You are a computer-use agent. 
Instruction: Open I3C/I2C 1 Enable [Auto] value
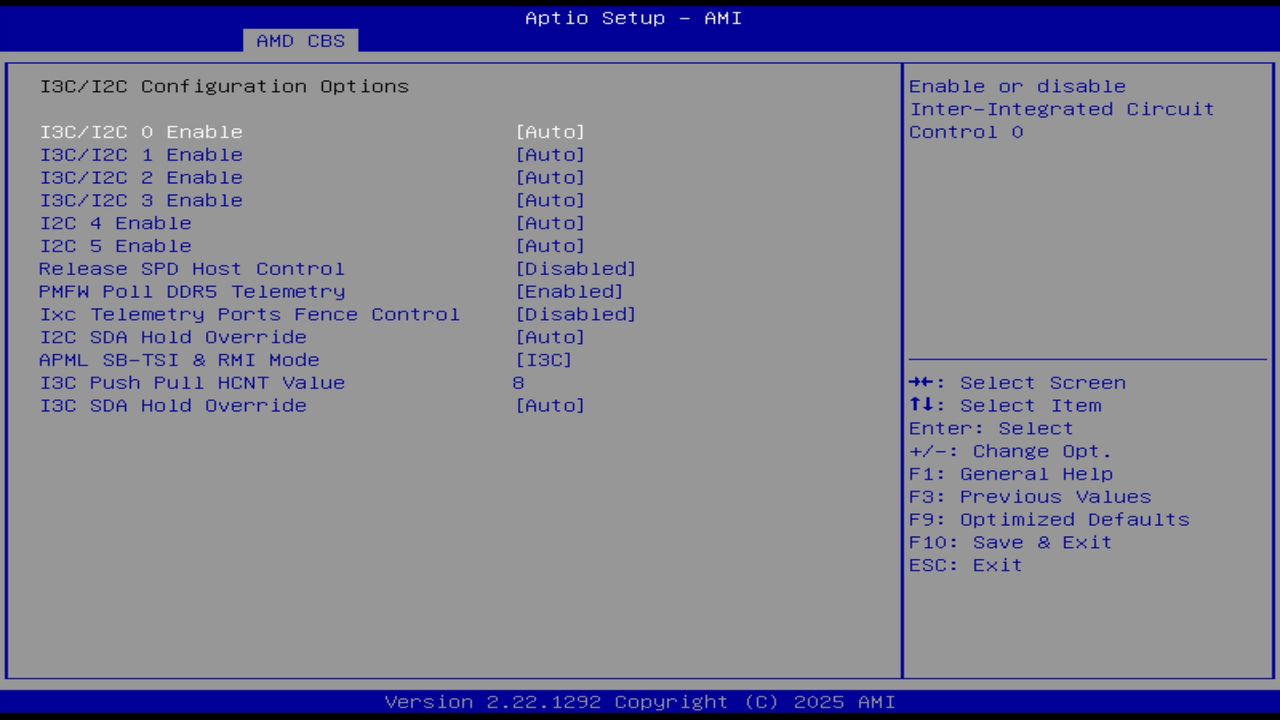point(550,155)
